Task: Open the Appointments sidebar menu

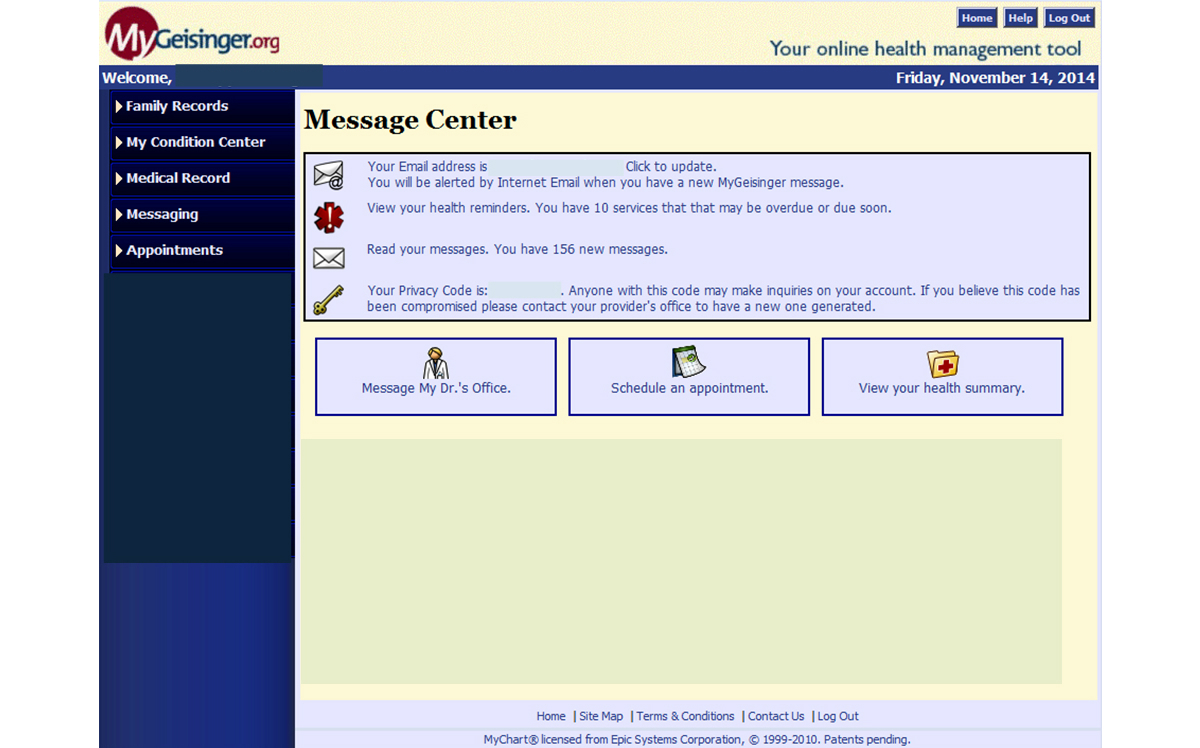Action: pos(174,250)
